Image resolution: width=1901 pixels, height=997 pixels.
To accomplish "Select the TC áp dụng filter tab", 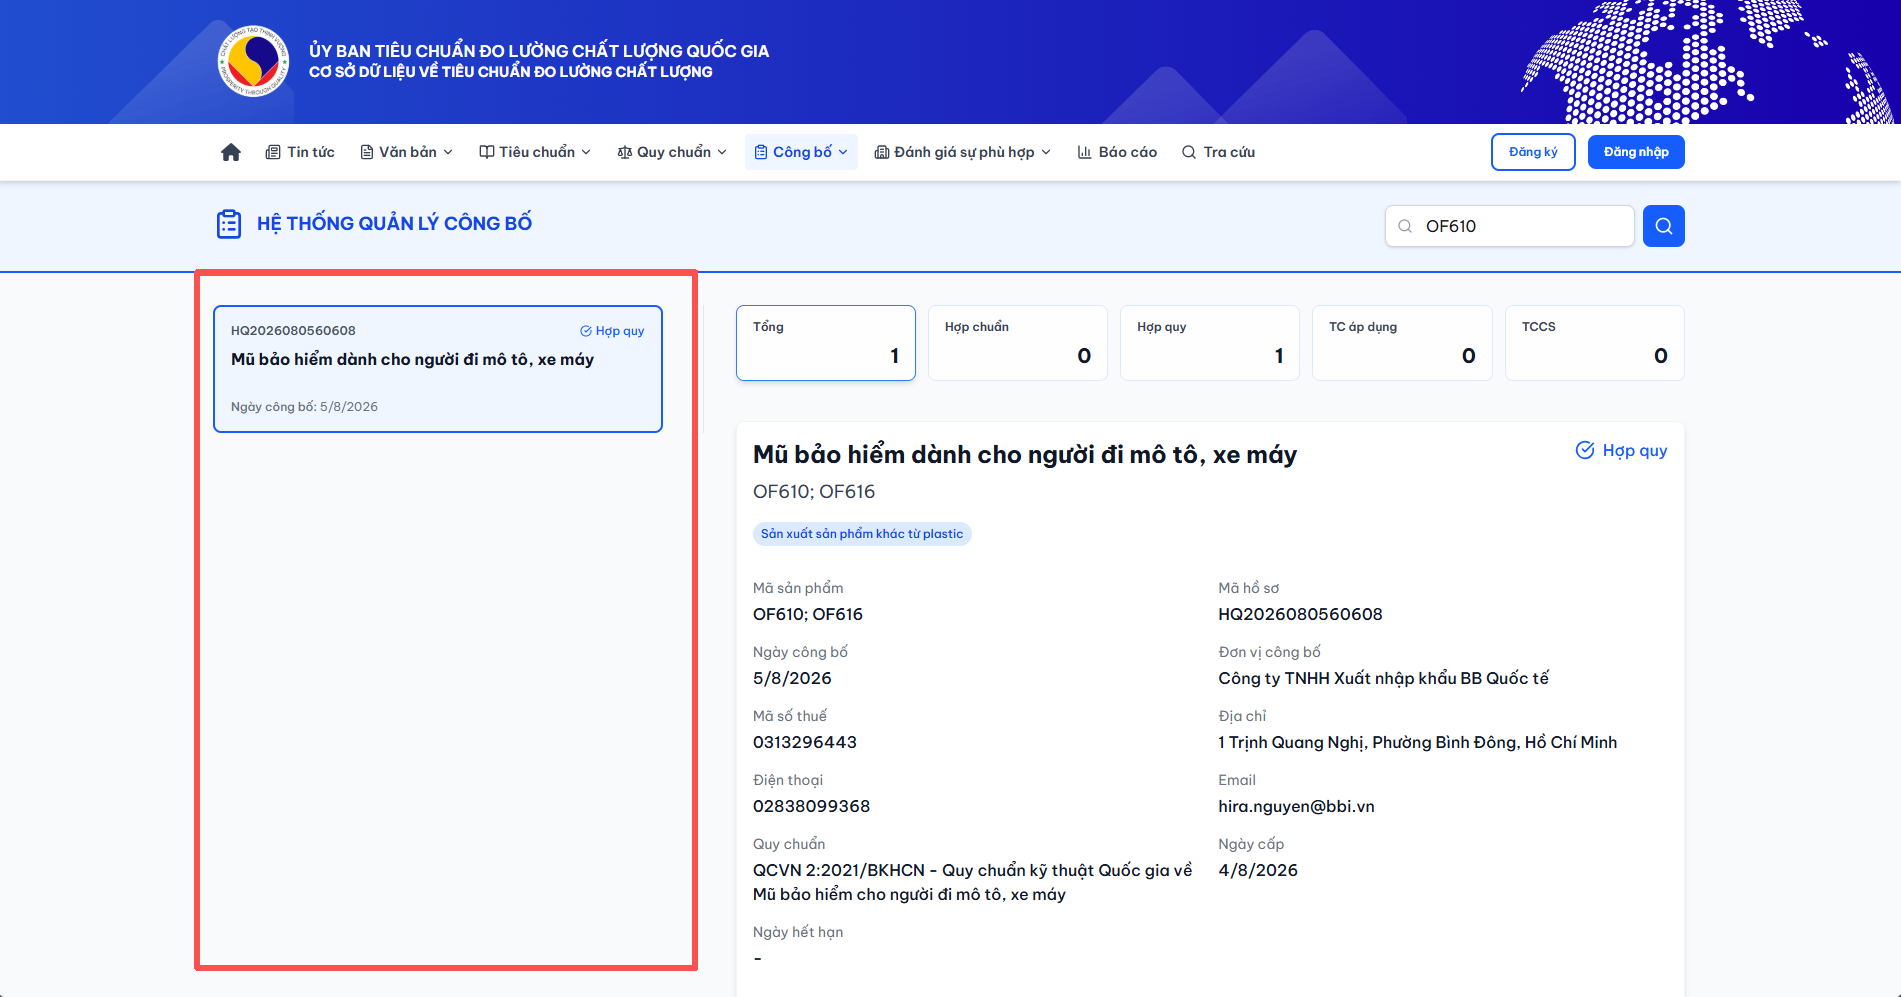I will [1402, 343].
